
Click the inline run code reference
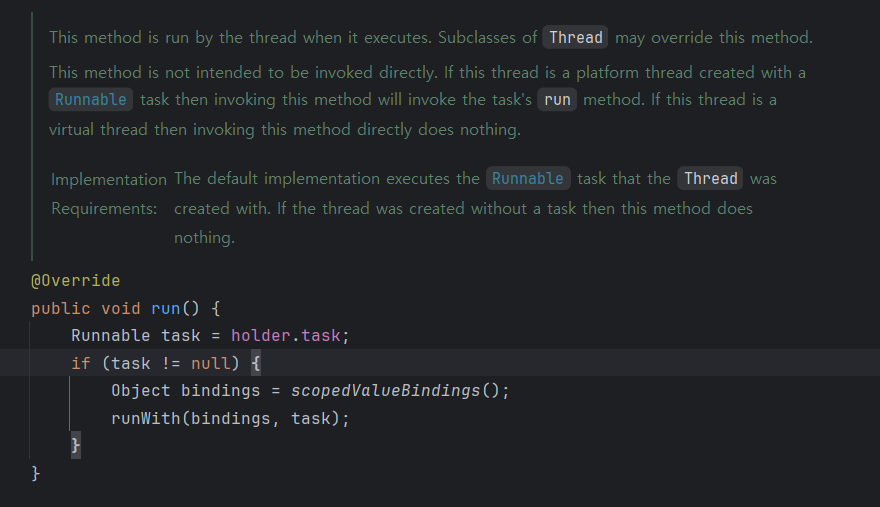[x=557, y=100]
